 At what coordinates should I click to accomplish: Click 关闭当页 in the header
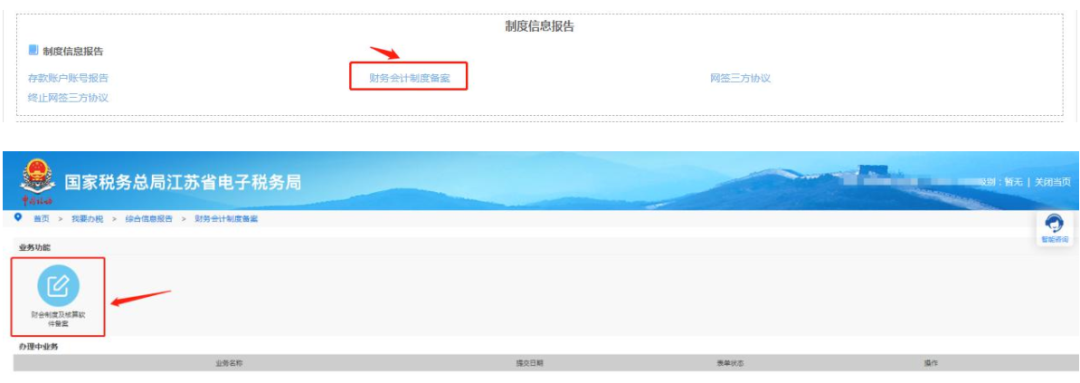pos(1053,182)
